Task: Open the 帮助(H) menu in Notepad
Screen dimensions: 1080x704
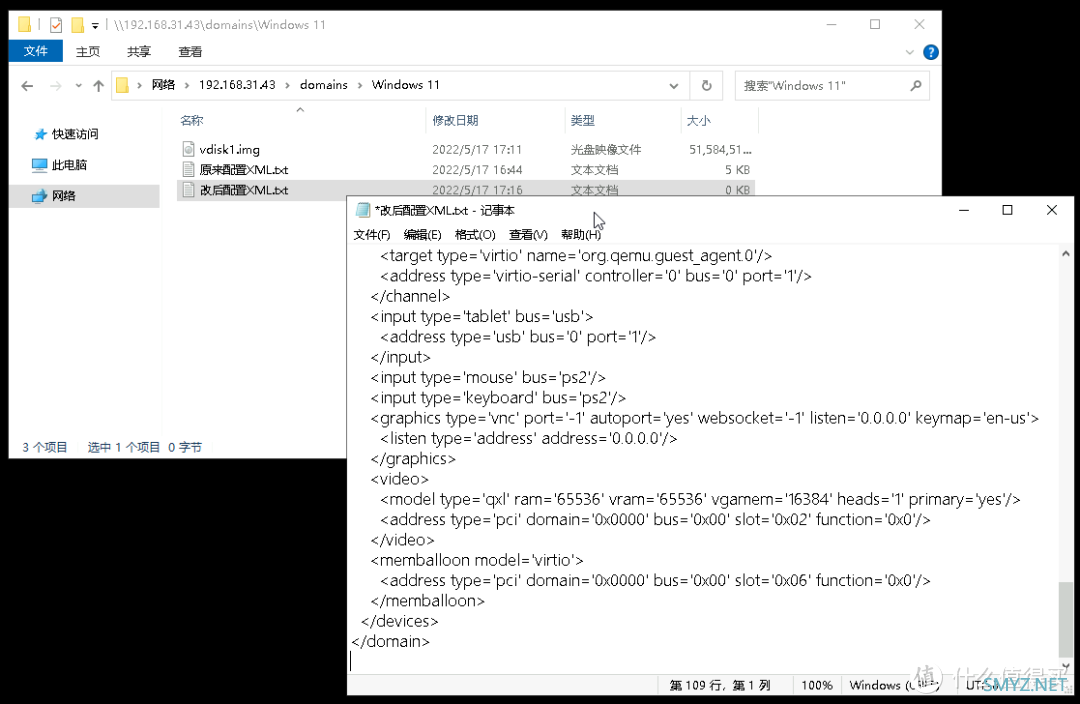Action: (x=581, y=235)
